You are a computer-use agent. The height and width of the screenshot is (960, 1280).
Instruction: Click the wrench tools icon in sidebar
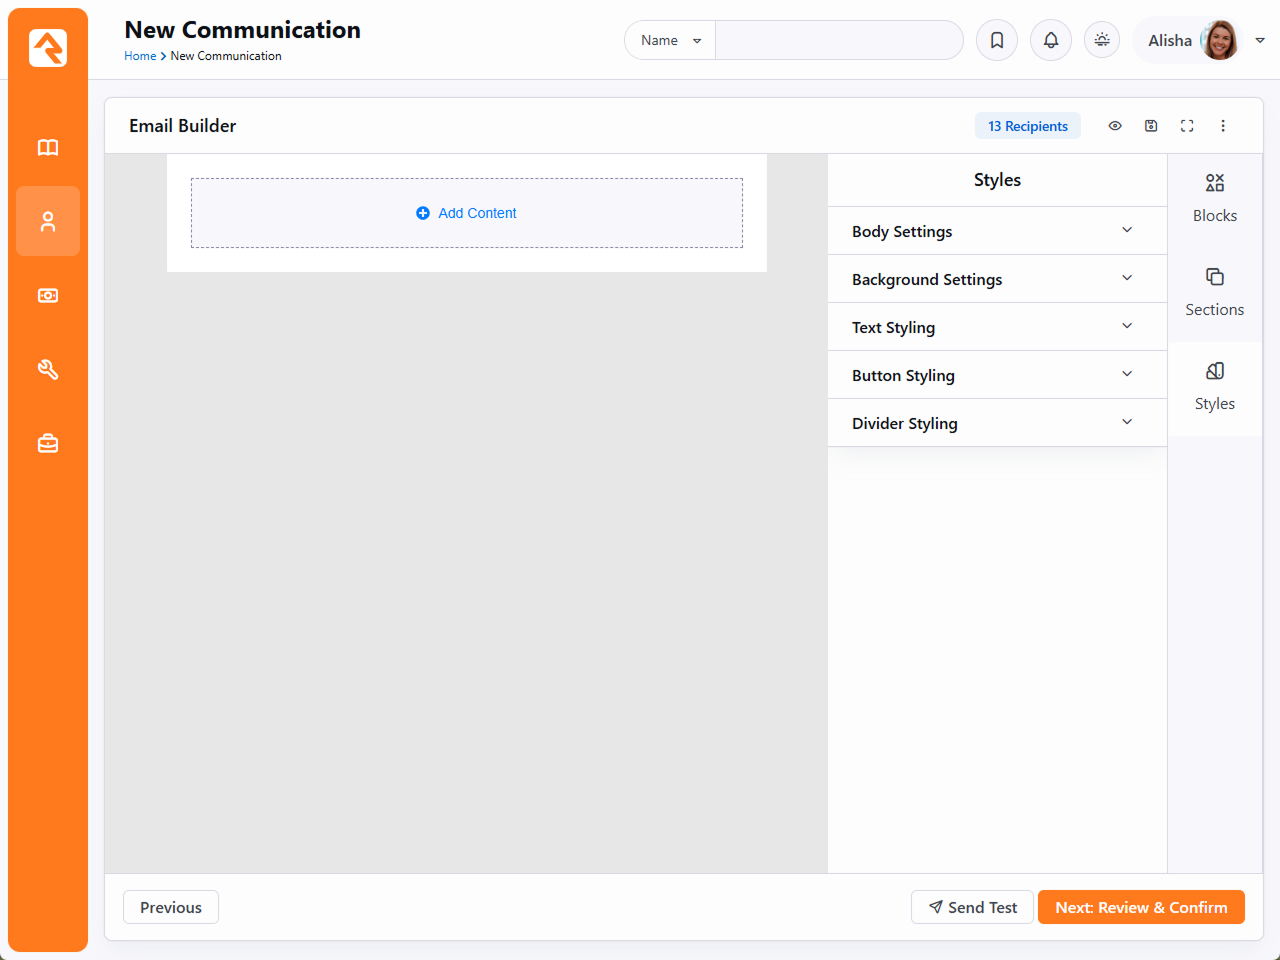click(48, 370)
